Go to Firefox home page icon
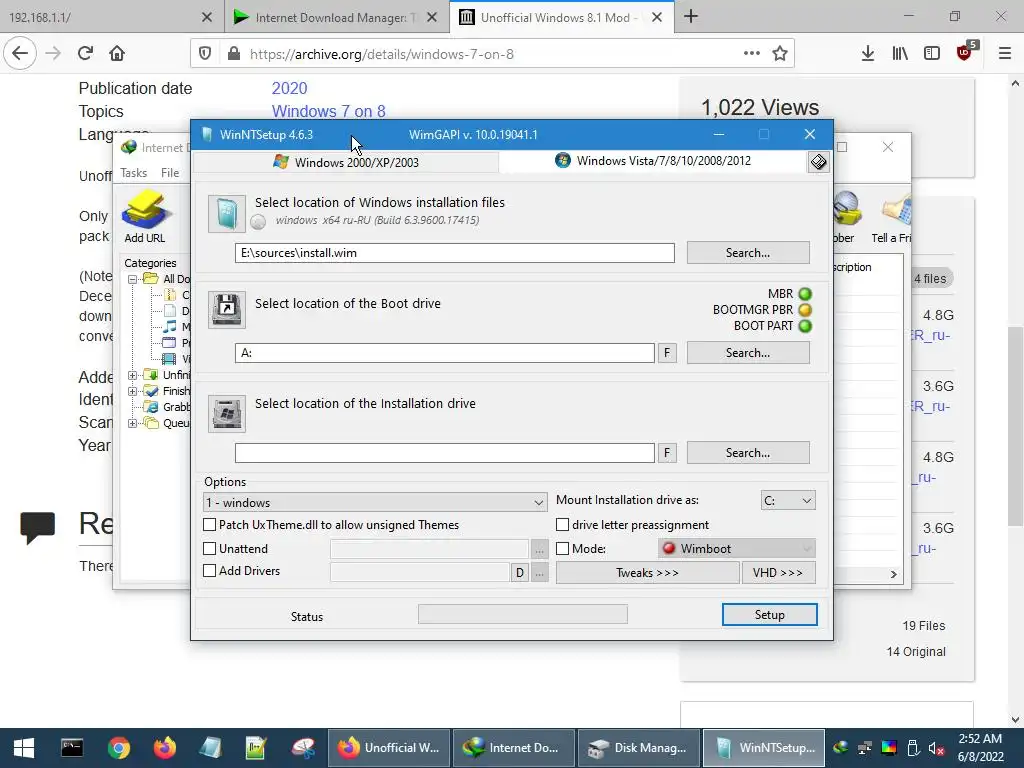 point(117,54)
